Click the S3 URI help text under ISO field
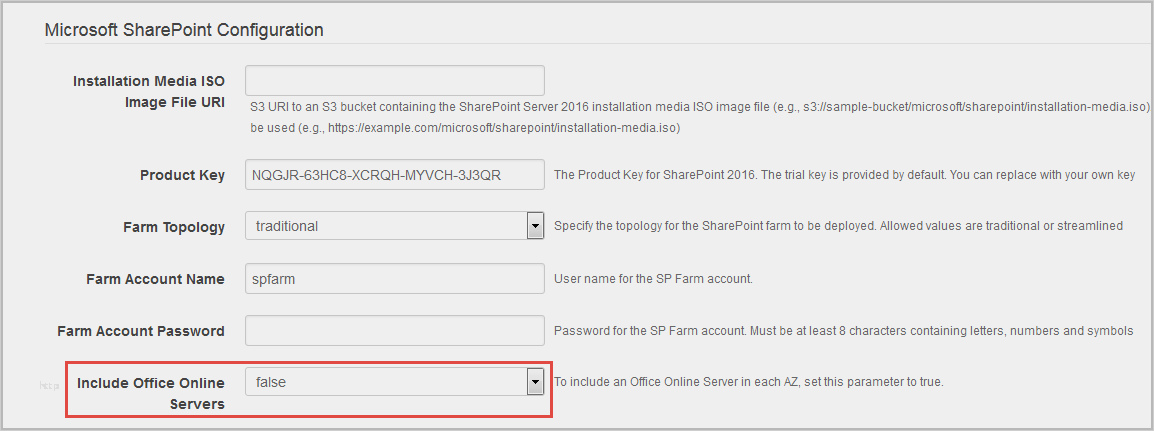Viewport: 1154px width, 431px height. (x=700, y=105)
